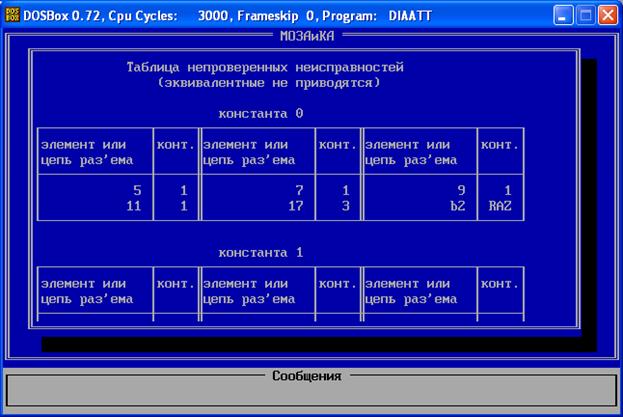Viewport: 623px width, 417px height.
Task: Click contact value 3 beside element 17
Action: [345, 203]
